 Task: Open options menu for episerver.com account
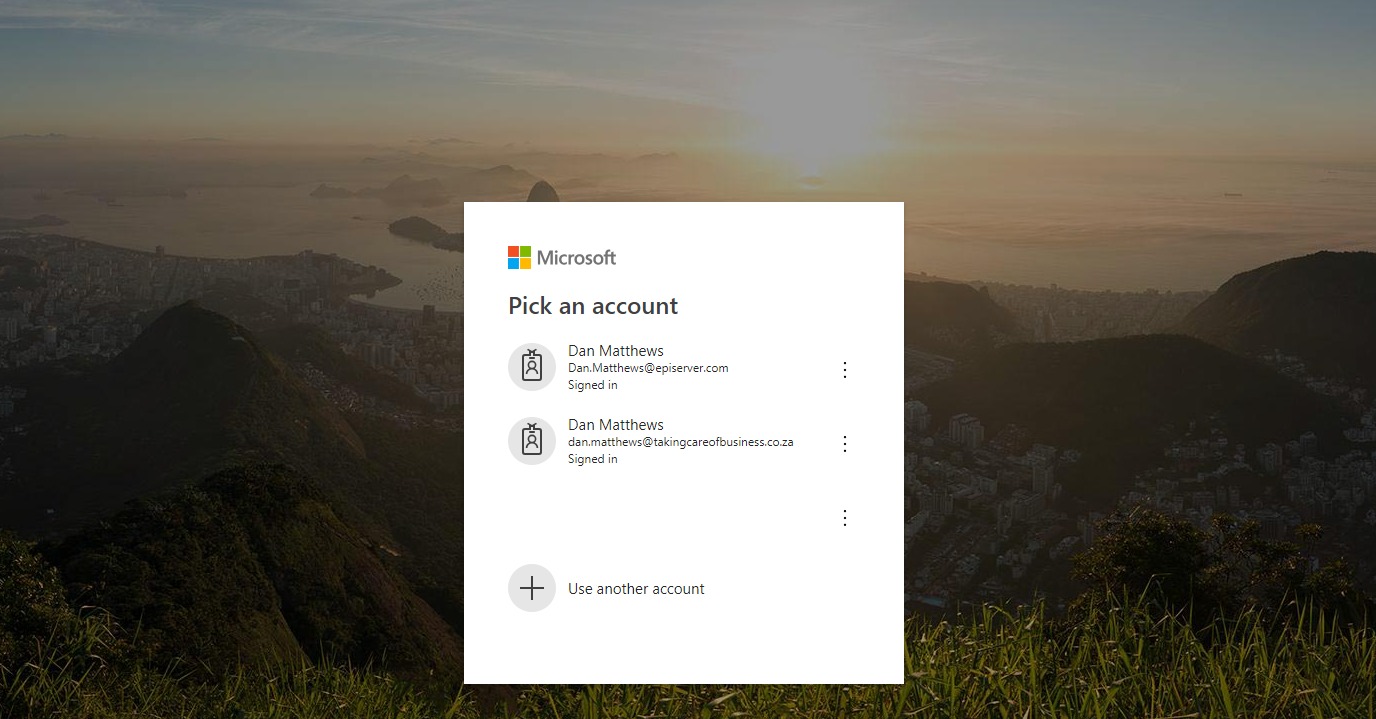pyautogui.click(x=845, y=370)
